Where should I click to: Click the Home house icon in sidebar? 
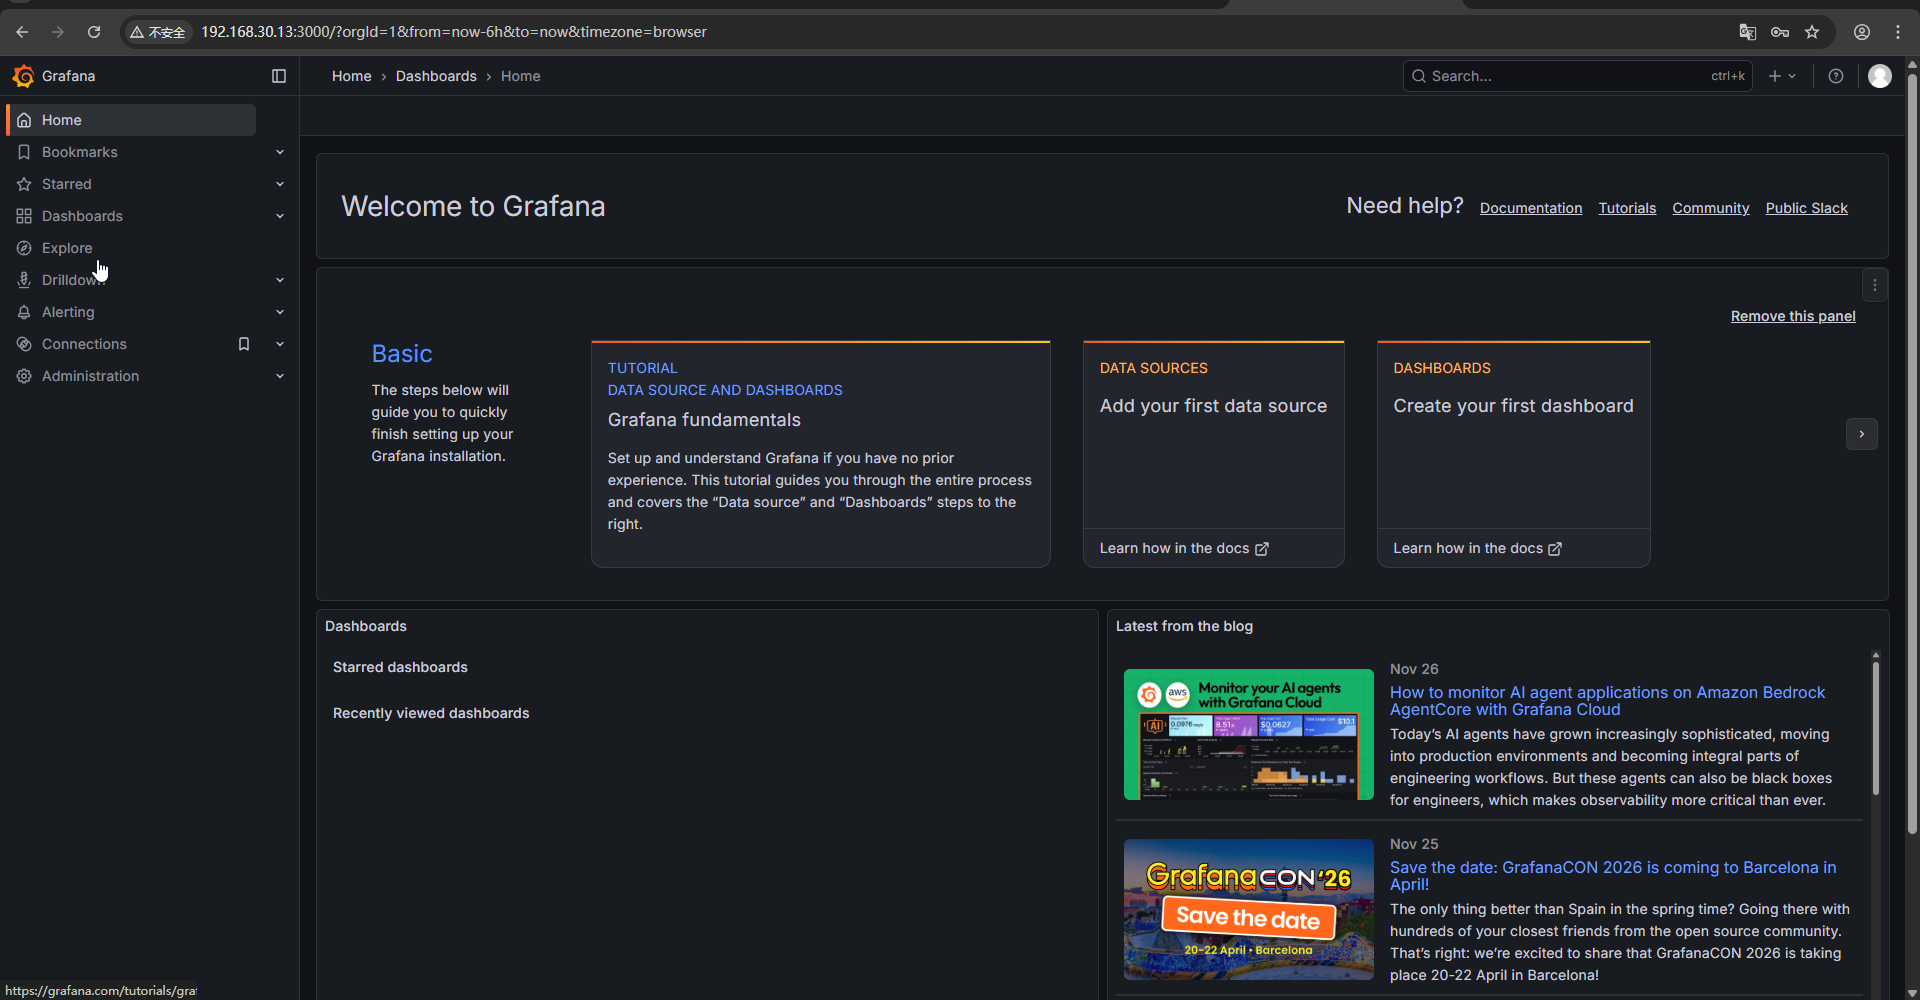click(x=24, y=120)
